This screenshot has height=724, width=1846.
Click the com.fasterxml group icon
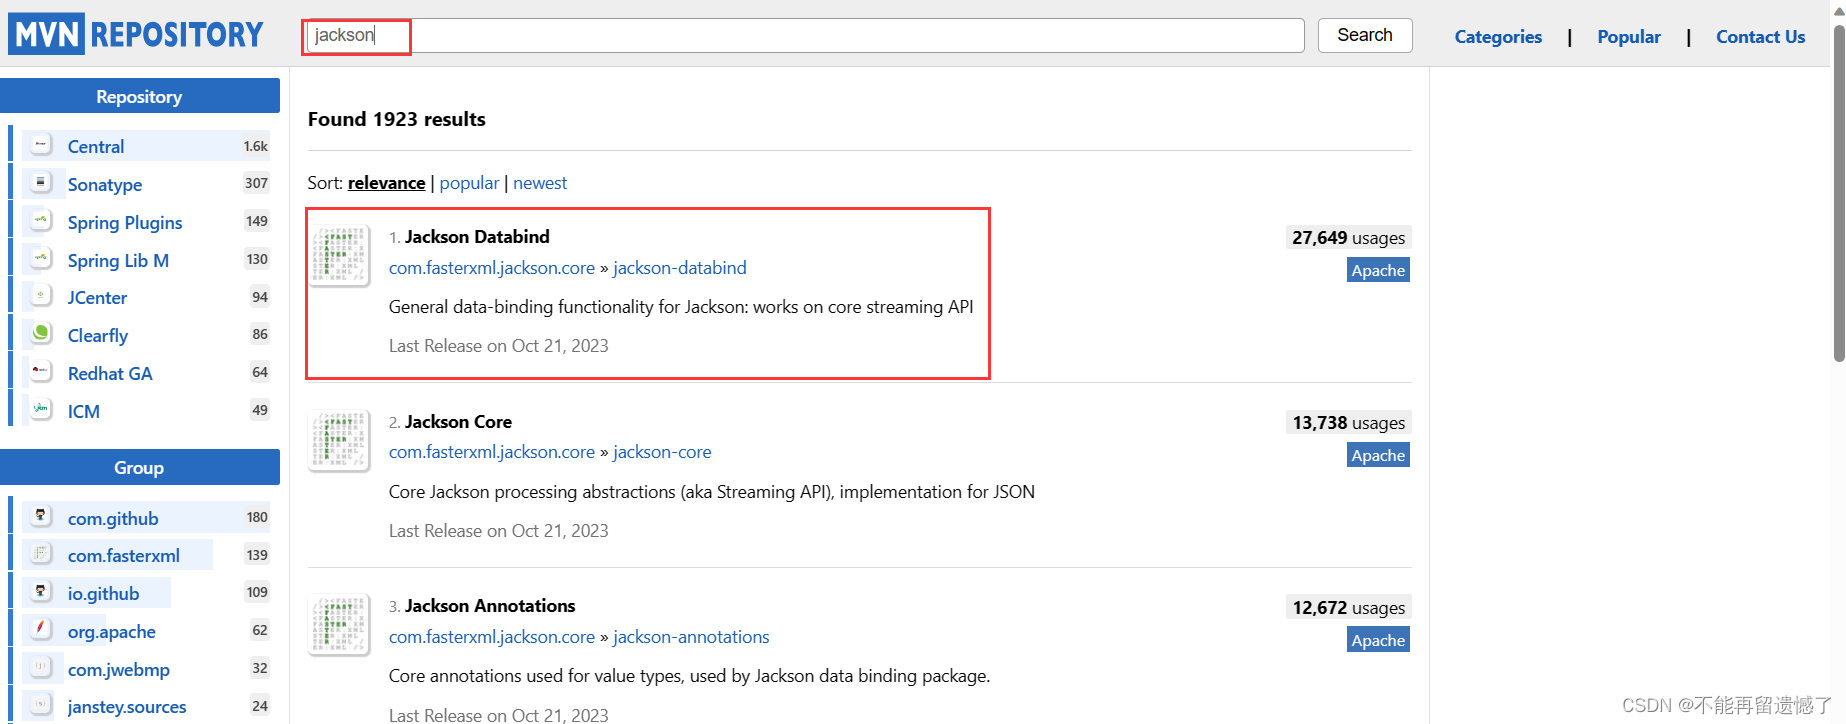[x=41, y=554]
